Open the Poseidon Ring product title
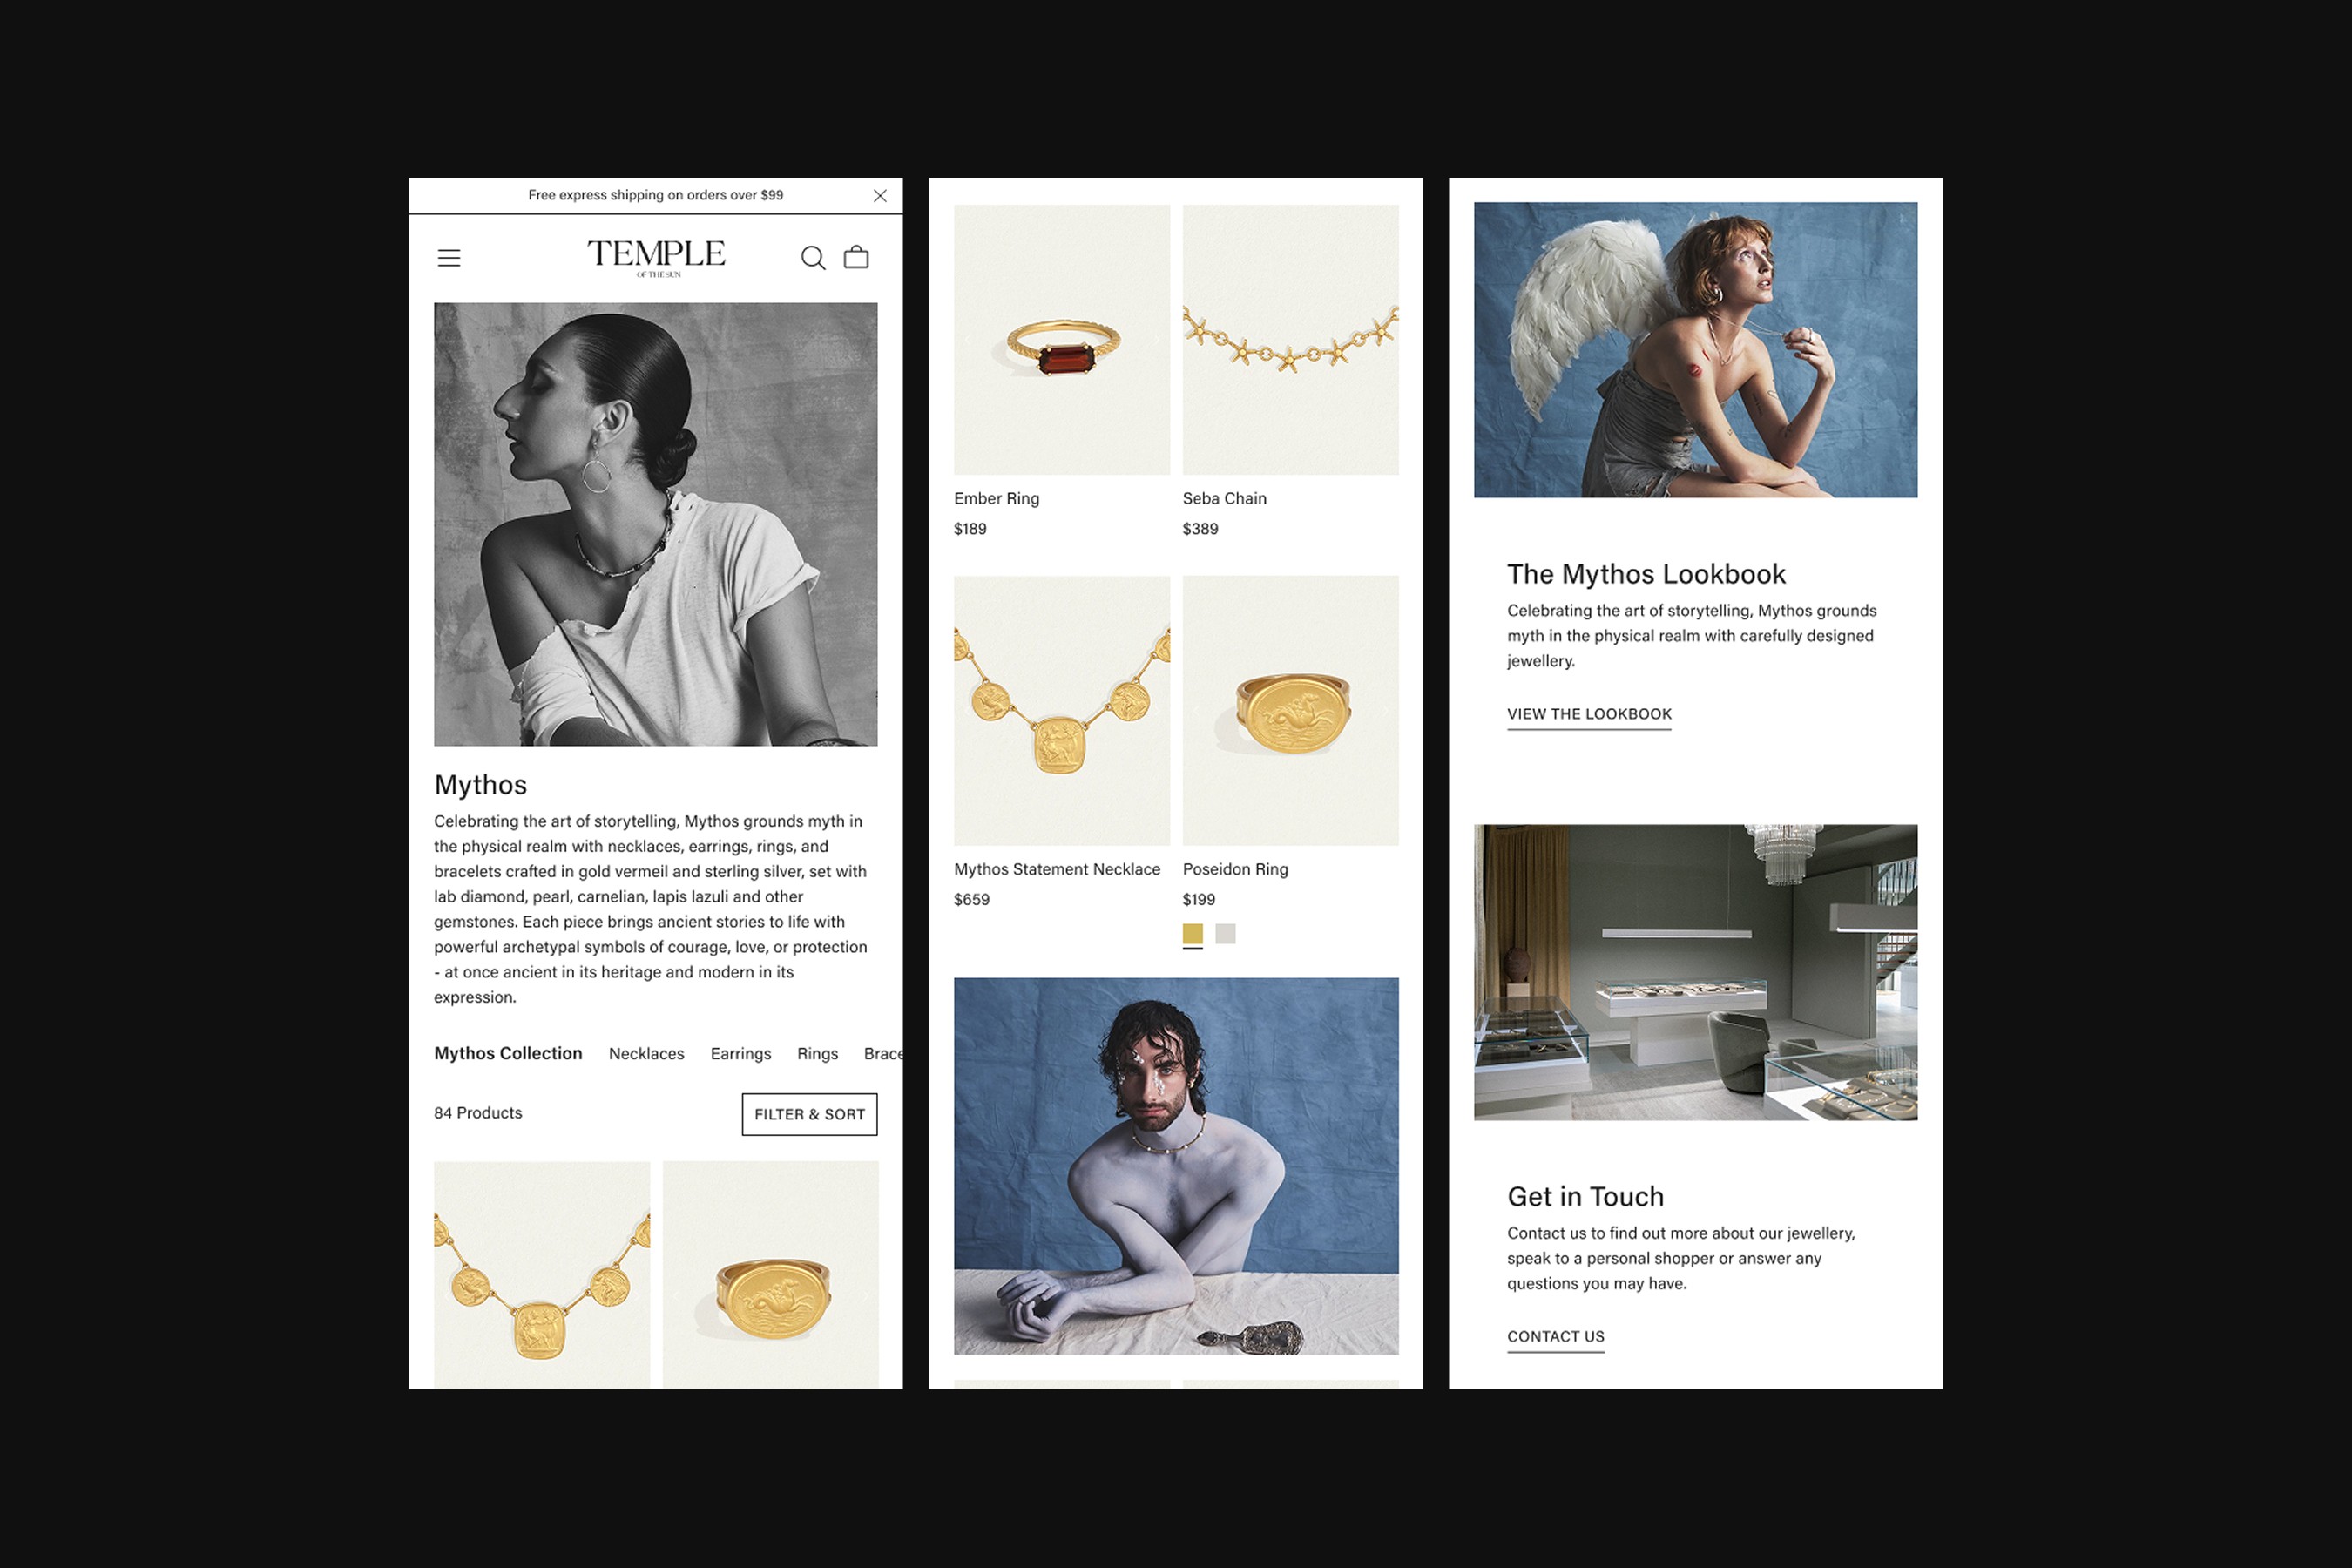The width and height of the screenshot is (2352, 1568). tap(1235, 869)
